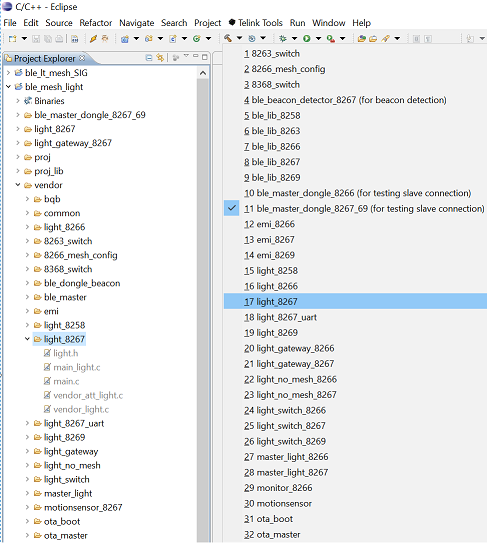
Task: Click the New file toolbar icon
Action: 12,38
